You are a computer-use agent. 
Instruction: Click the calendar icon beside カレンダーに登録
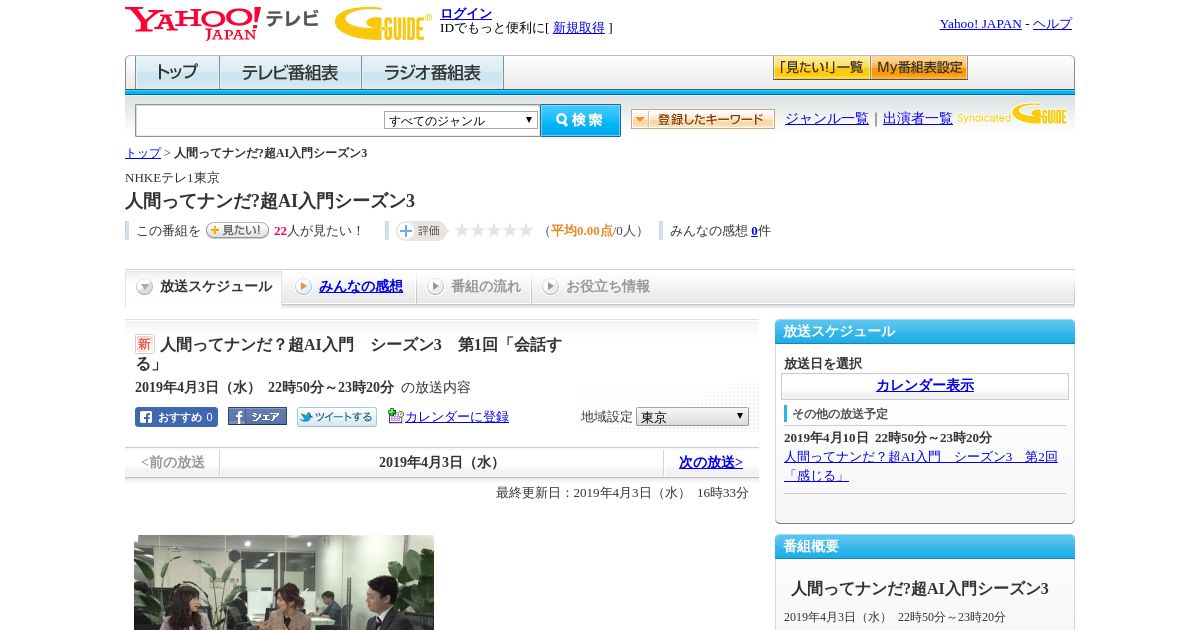[x=395, y=416]
